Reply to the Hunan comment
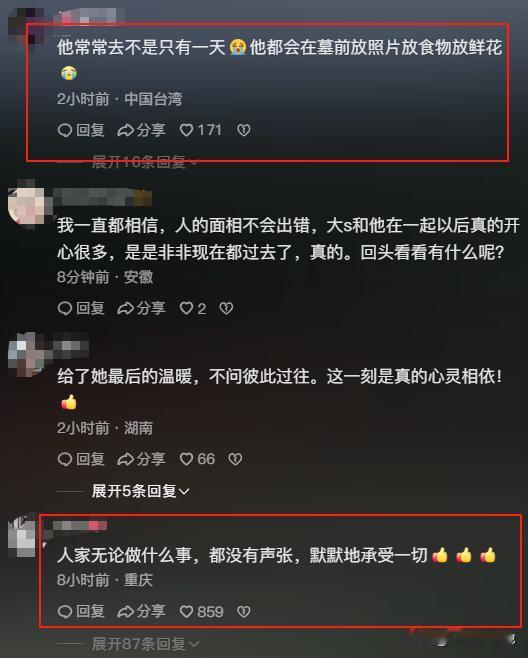This screenshot has width=528, height=658. [x=81, y=459]
